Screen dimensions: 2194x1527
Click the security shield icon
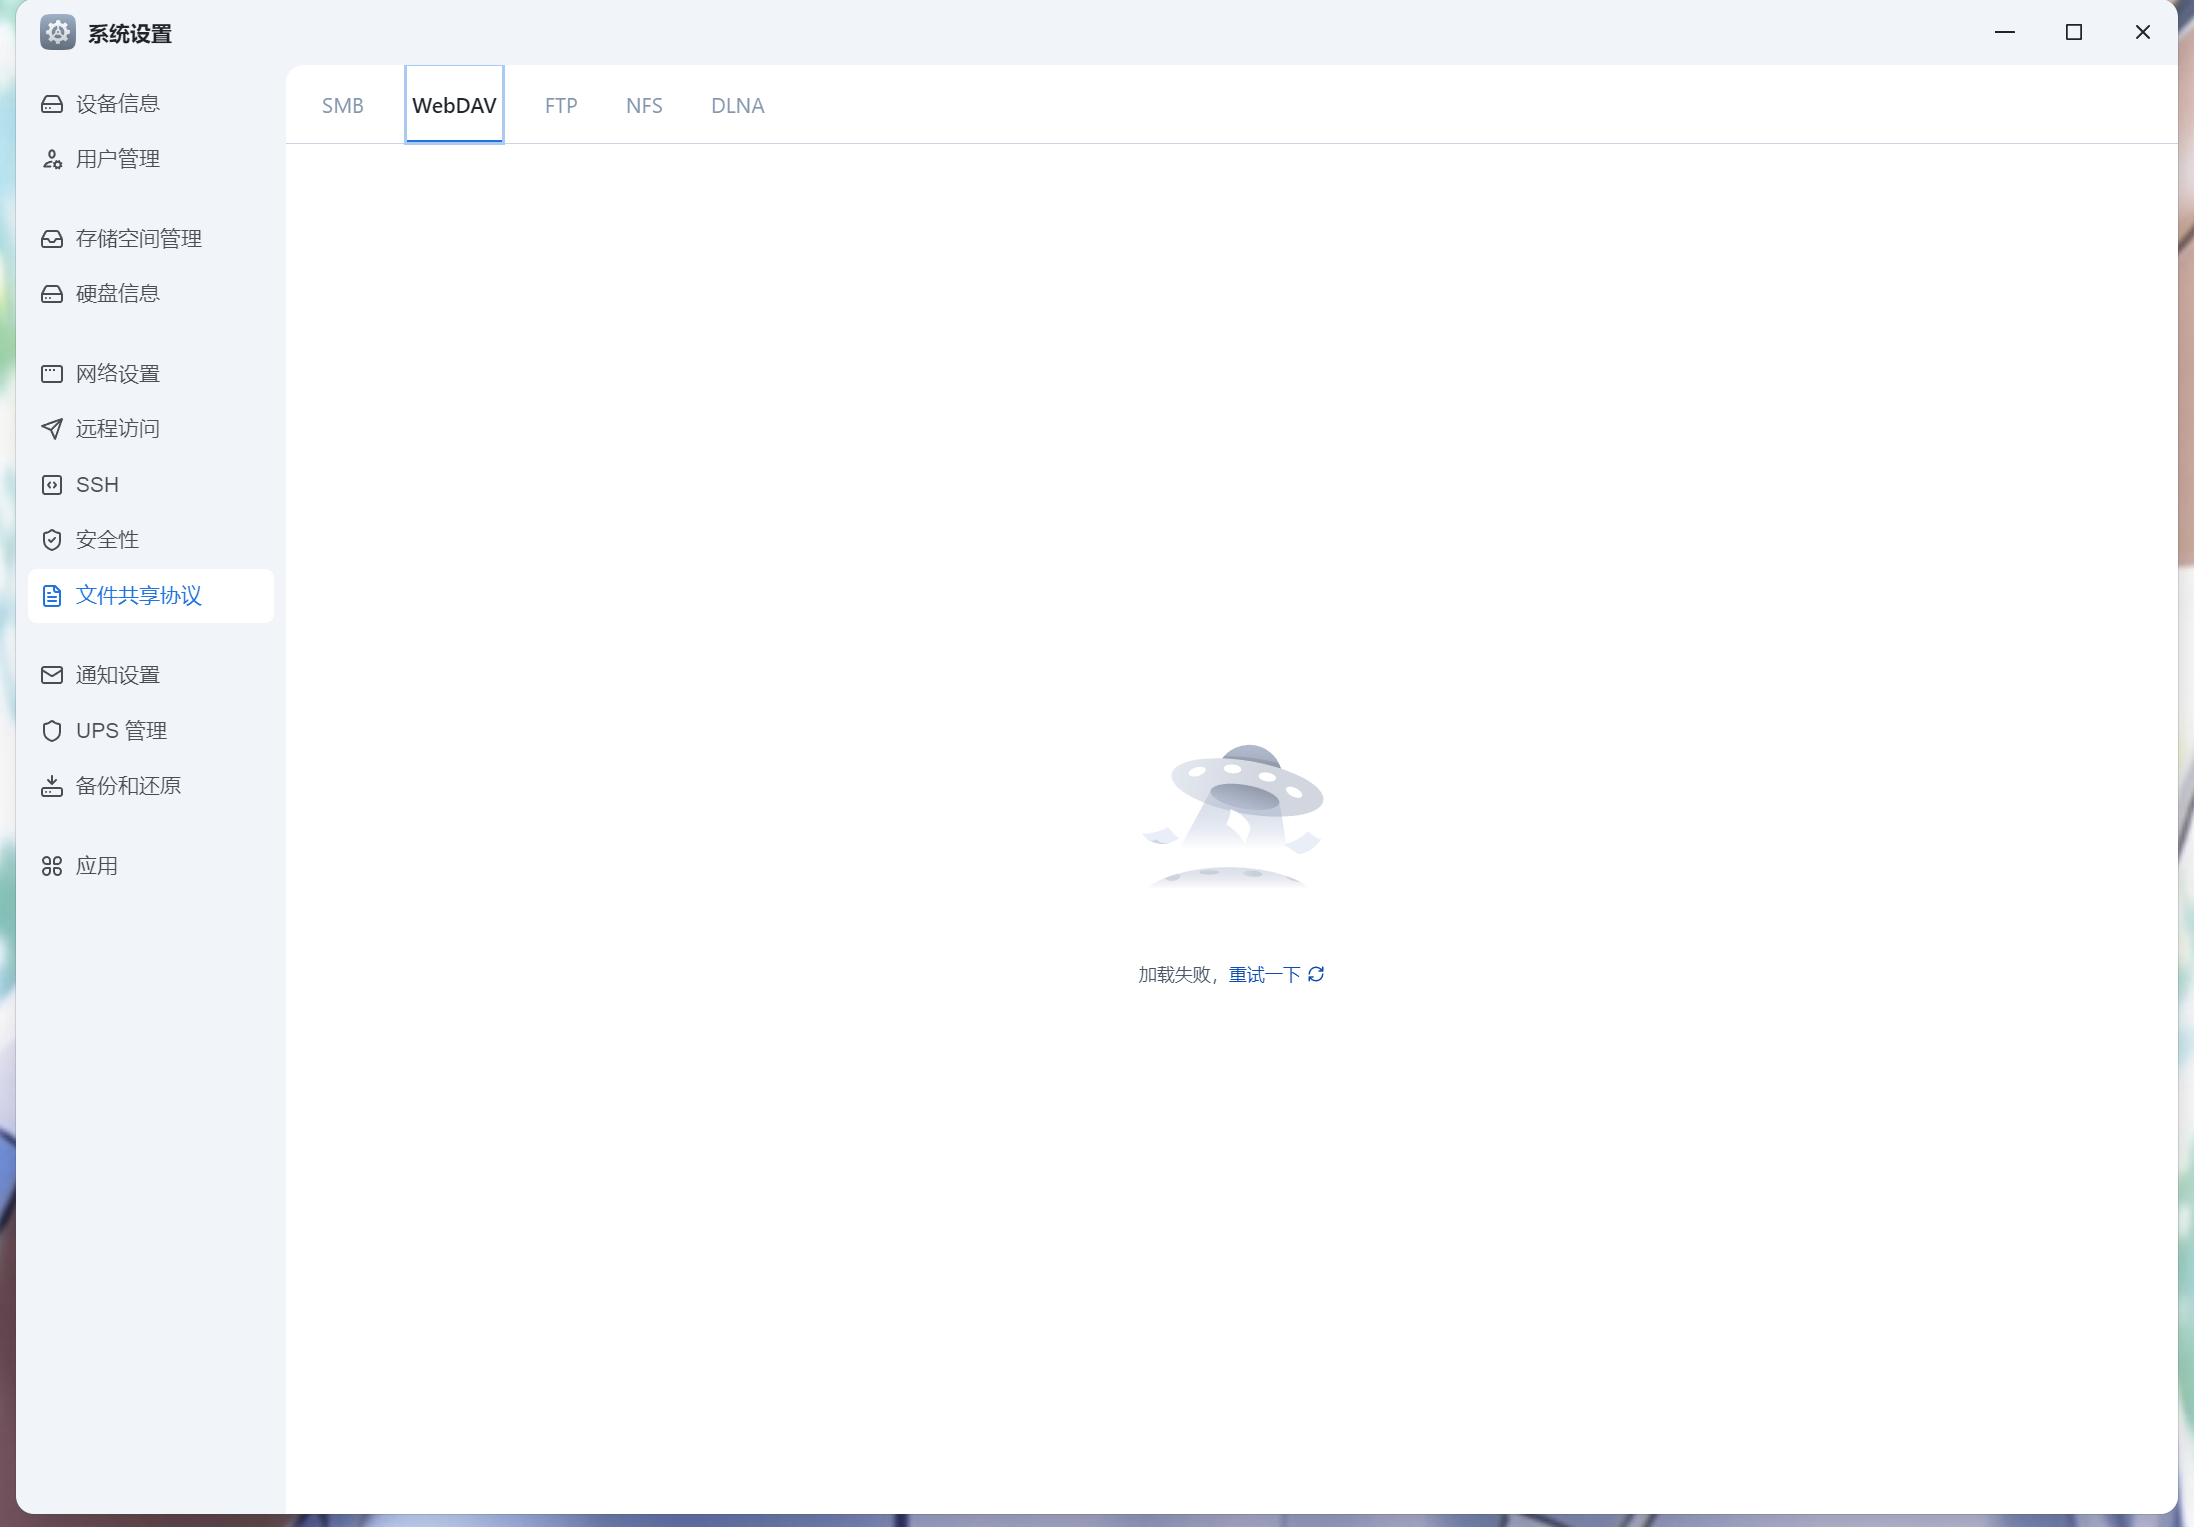pos(52,540)
